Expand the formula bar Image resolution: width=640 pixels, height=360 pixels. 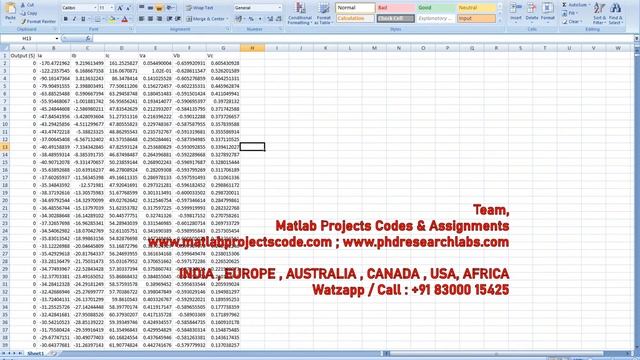click(637, 38)
